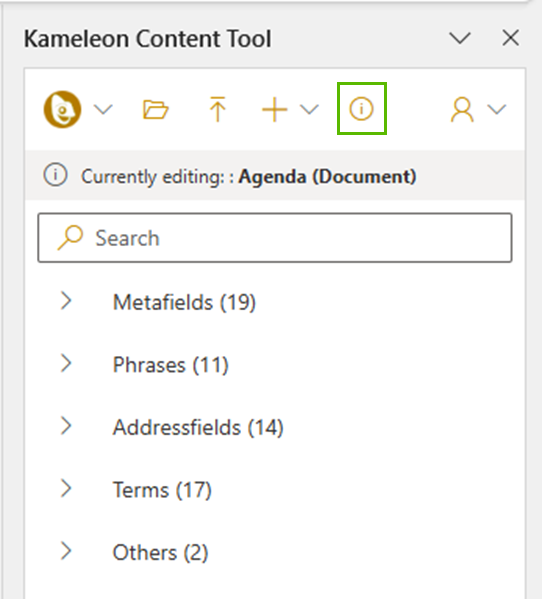The height and width of the screenshot is (599, 542).
Task: Expand the Addressfields chevron
Action: (x=66, y=426)
